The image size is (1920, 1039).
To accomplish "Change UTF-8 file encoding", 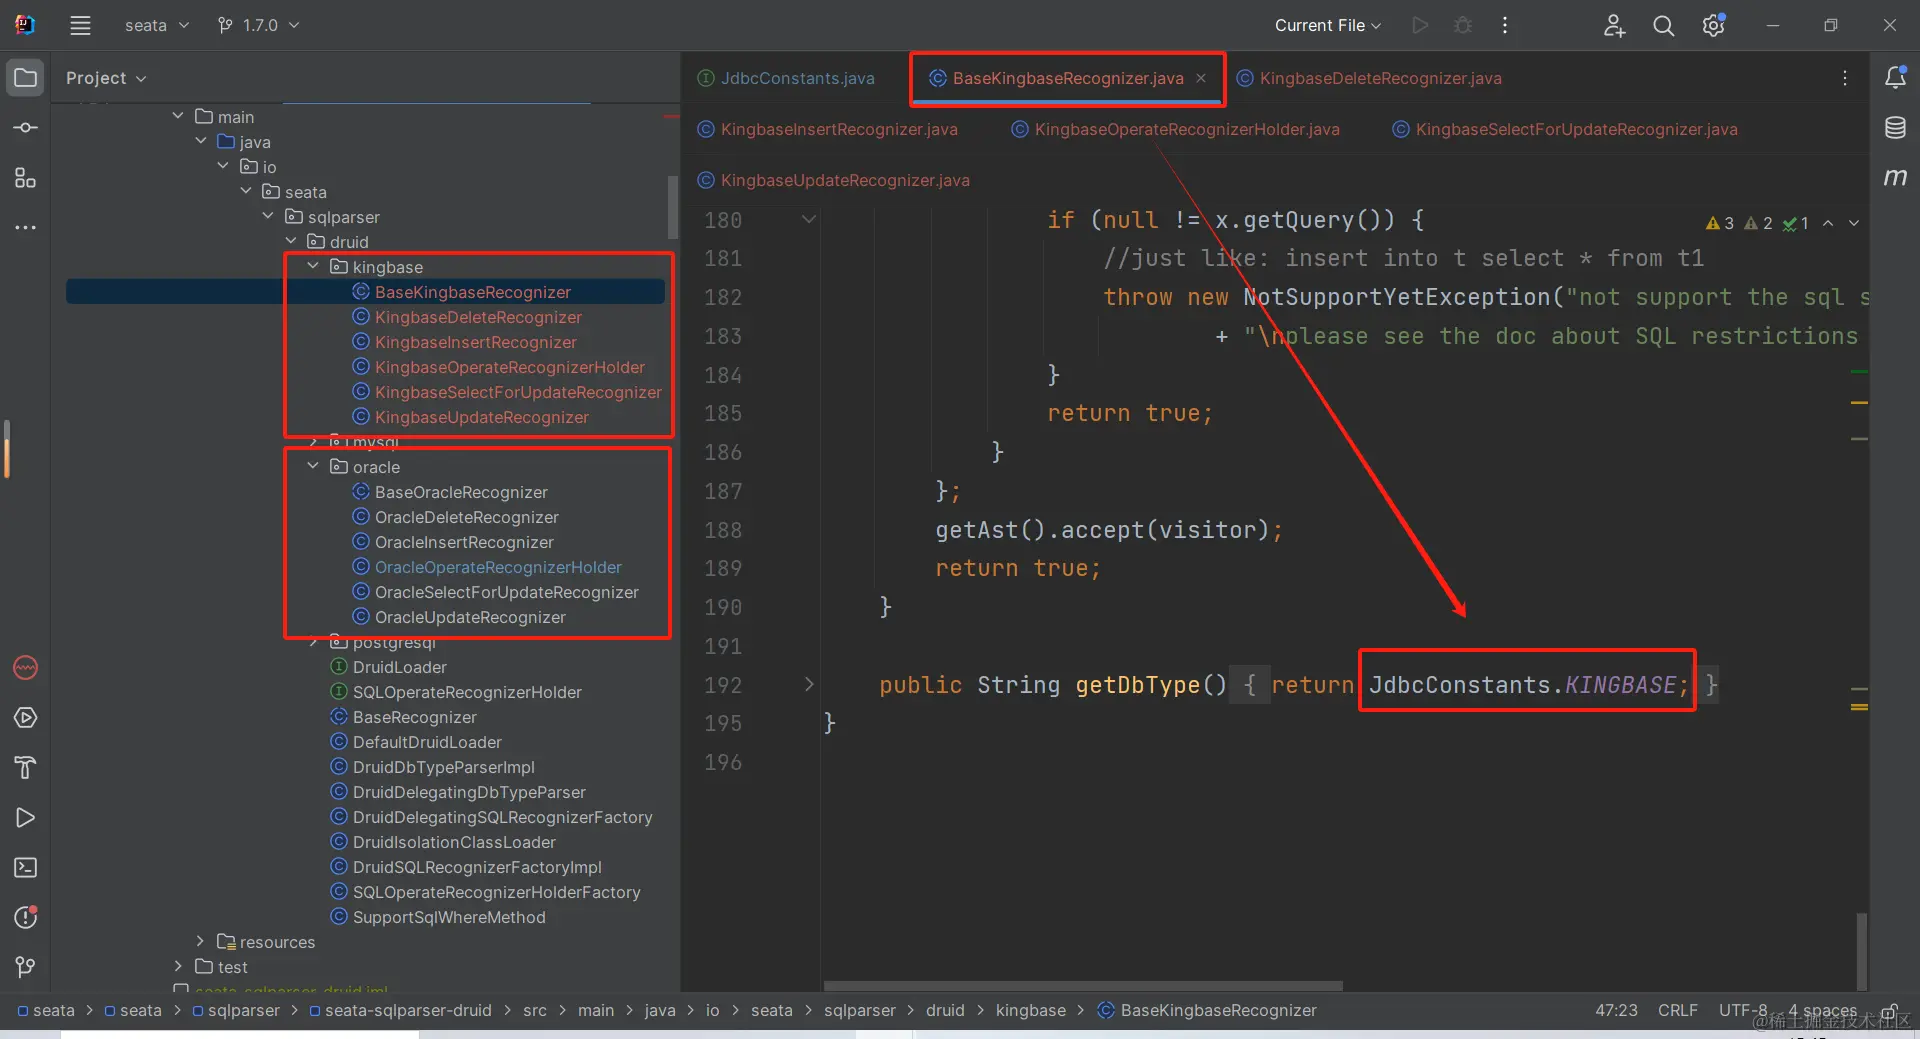I will 1743,1010.
